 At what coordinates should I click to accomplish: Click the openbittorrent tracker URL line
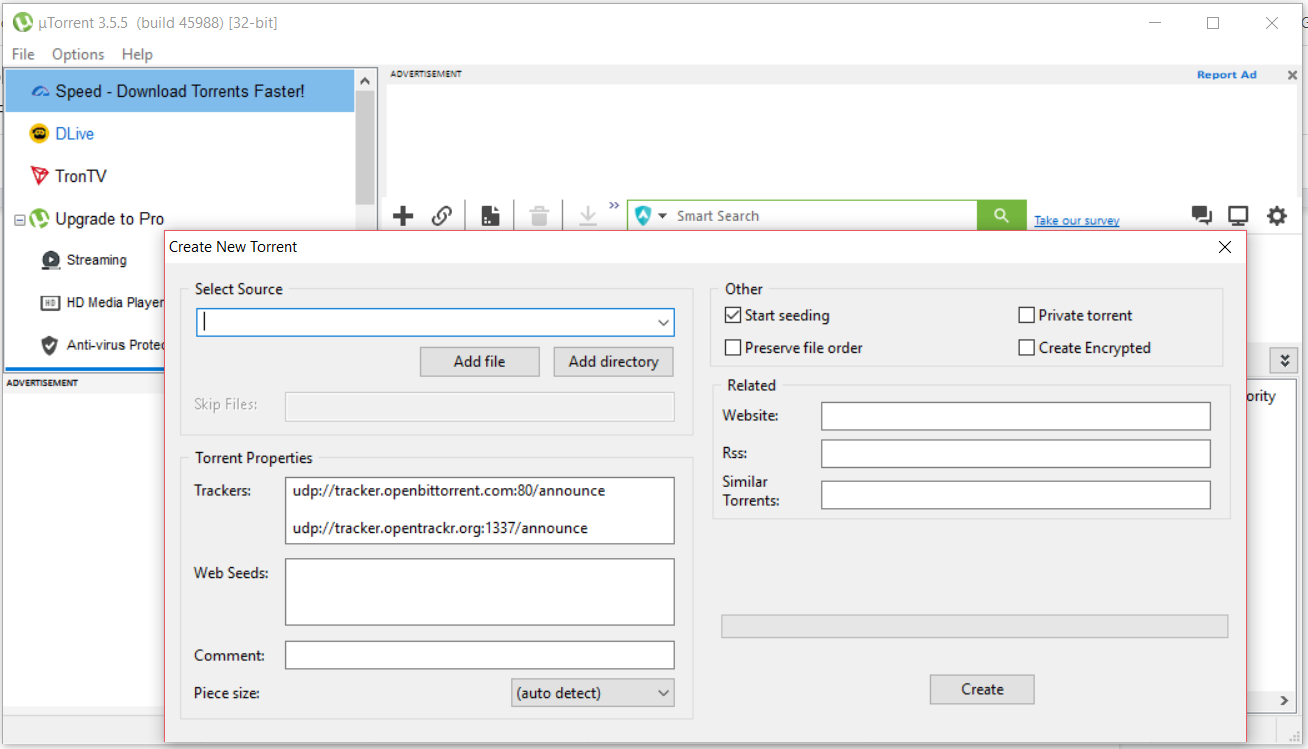pyautogui.click(x=449, y=491)
